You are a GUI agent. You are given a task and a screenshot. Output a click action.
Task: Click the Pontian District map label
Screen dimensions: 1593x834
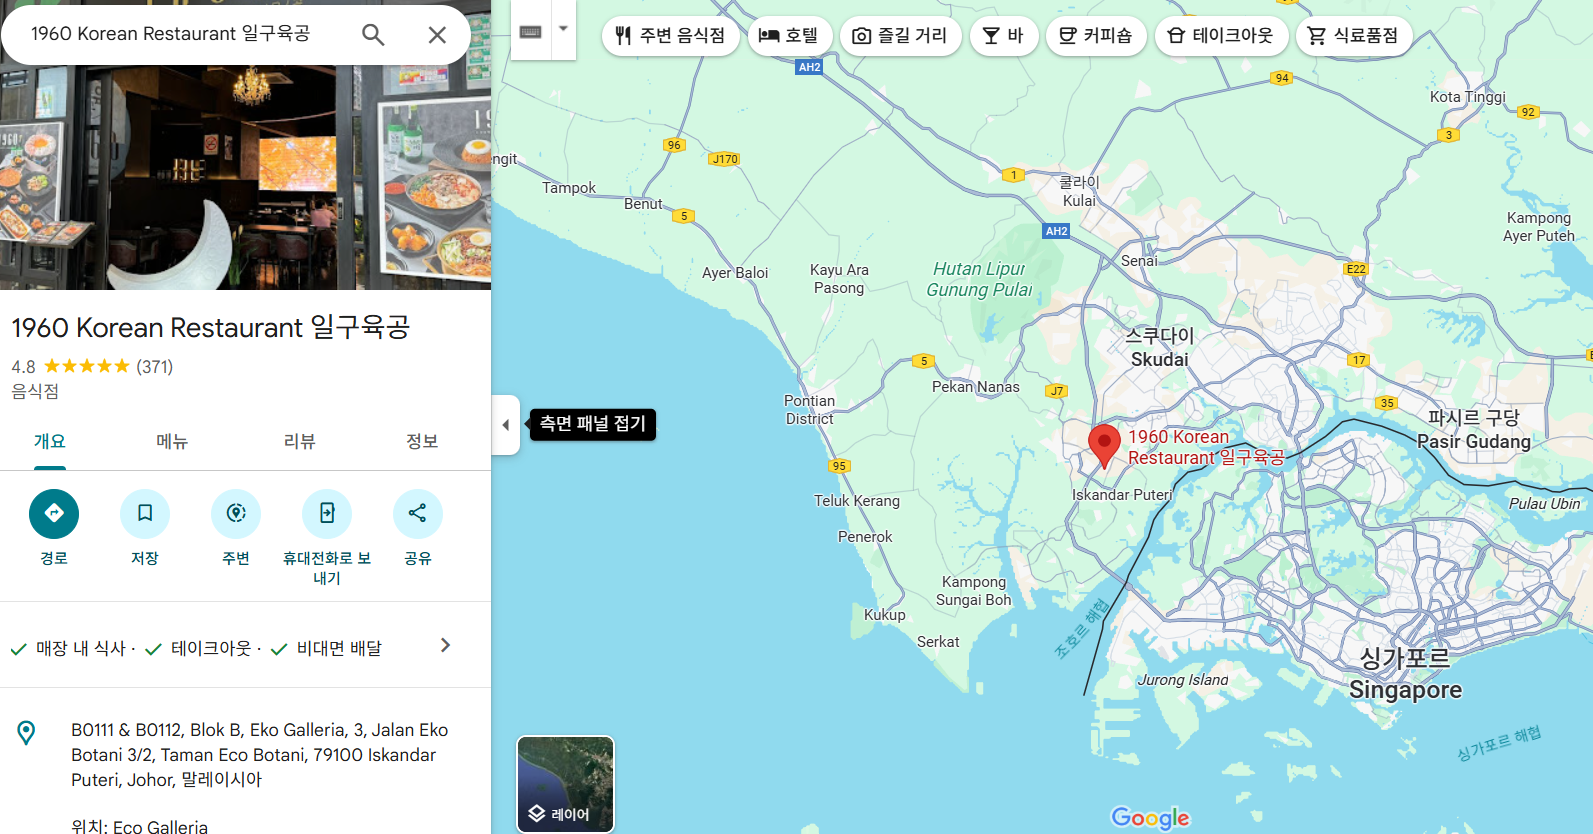(x=809, y=410)
